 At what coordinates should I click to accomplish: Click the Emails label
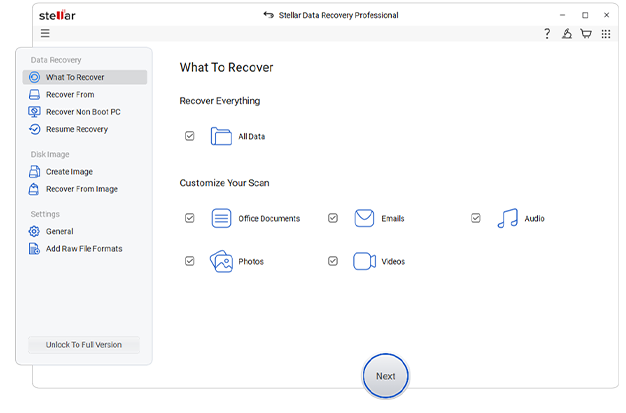tap(393, 218)
